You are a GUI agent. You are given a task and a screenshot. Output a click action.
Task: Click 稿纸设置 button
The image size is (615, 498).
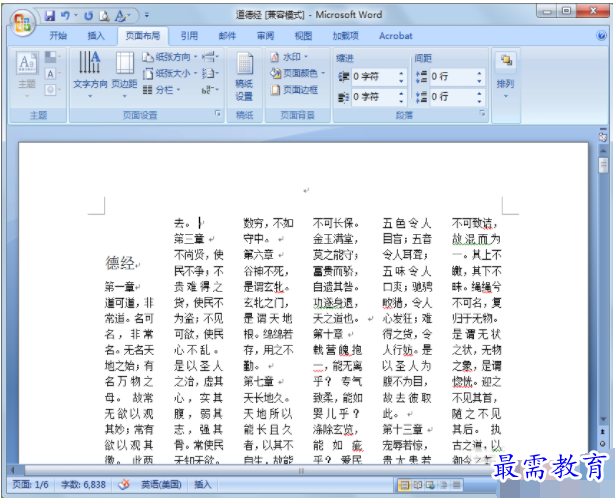[x=244, y=76]
